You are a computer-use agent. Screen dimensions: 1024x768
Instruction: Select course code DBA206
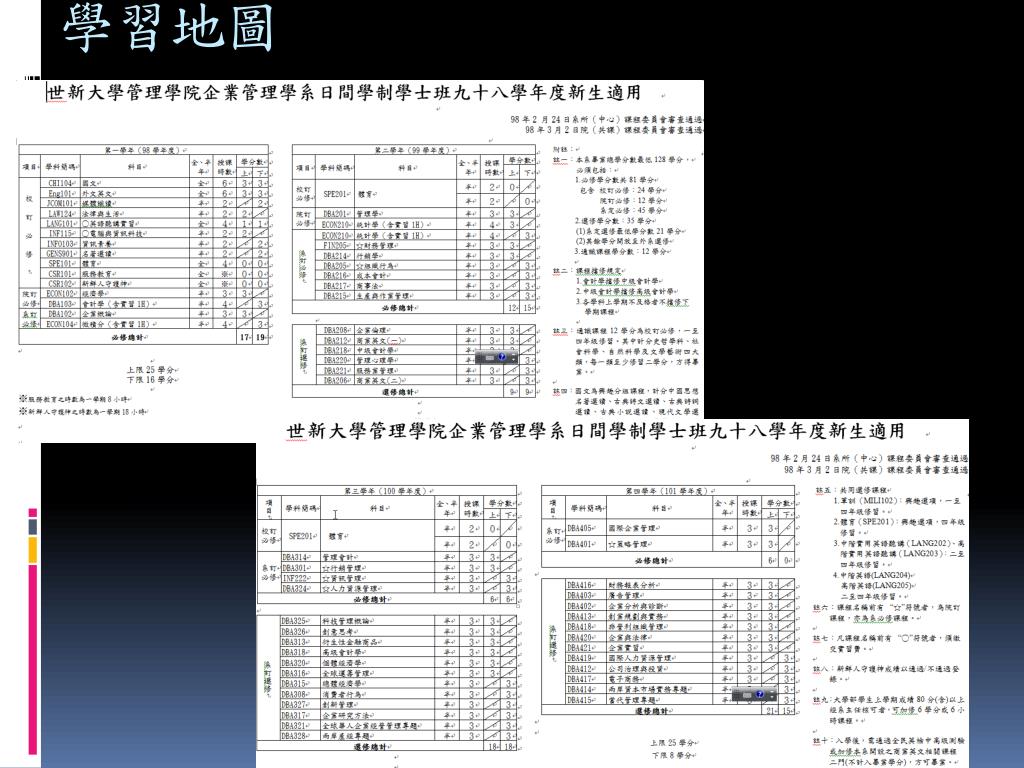click(336, 380)
